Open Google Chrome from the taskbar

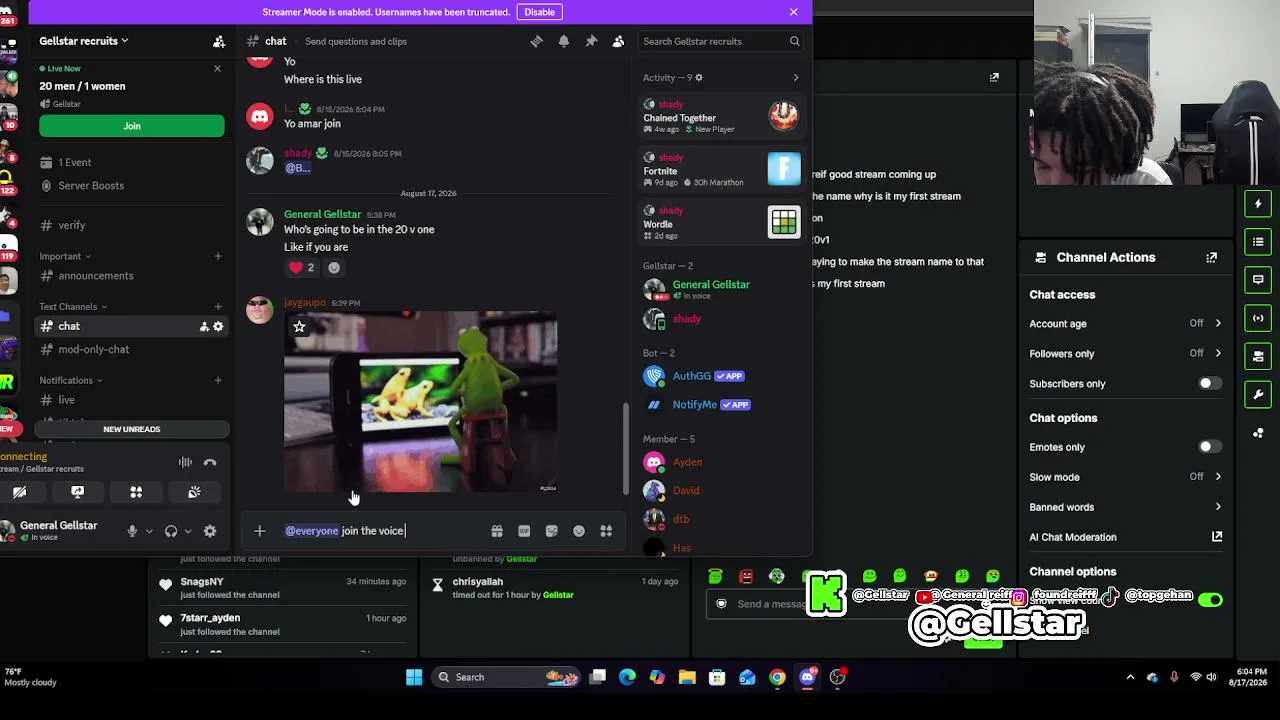click(x=777, y=677)
